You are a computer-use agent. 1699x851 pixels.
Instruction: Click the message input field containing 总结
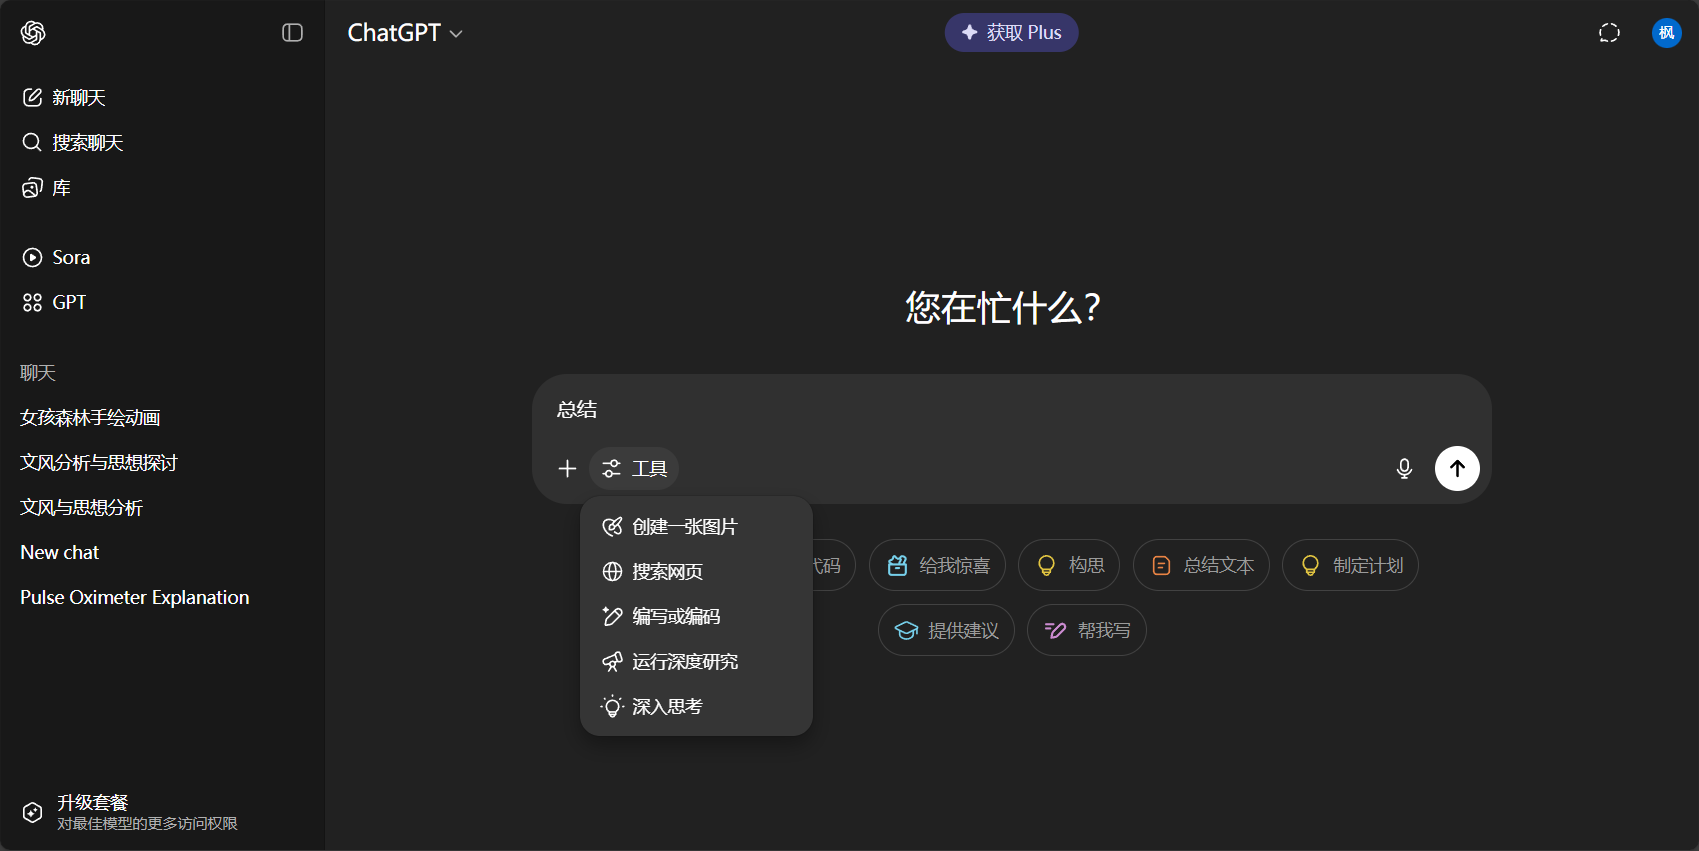[x=1011, y=409]
